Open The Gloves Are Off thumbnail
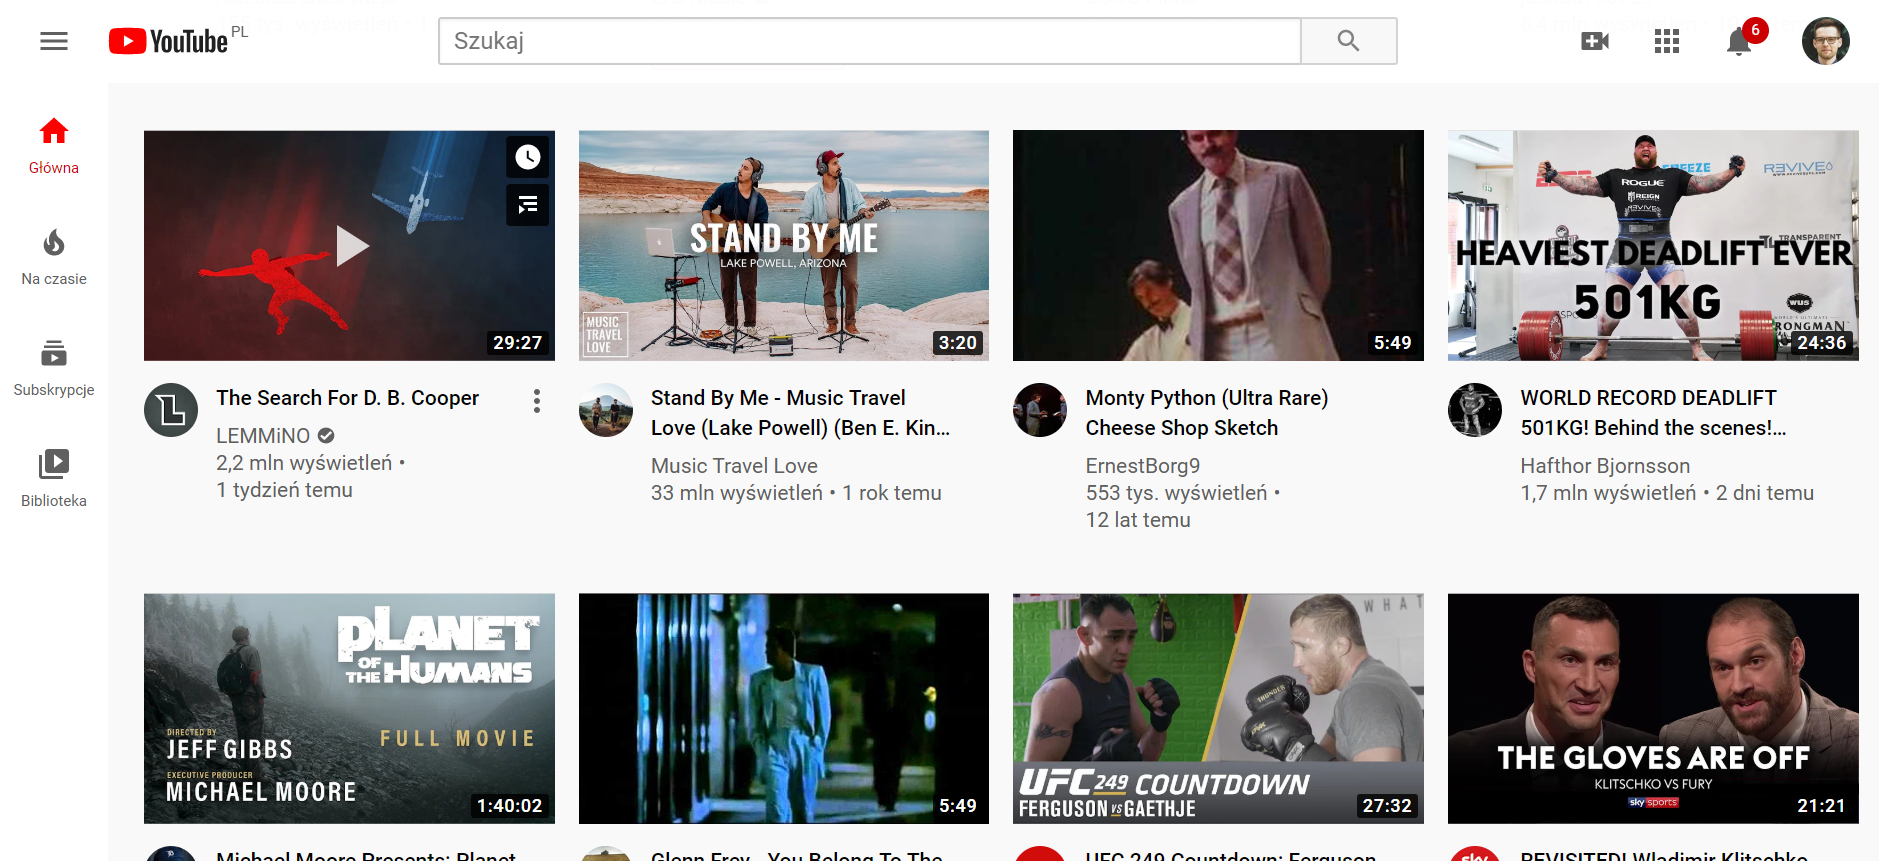 point(1653,709)
